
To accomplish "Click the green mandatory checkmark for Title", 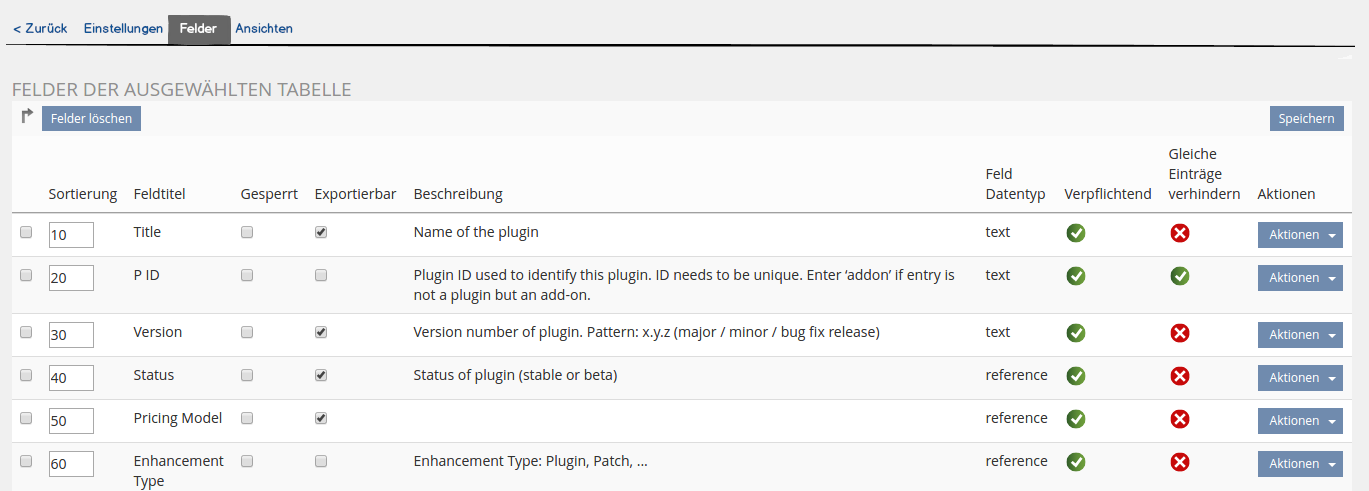I will (x=1076, y=234).
